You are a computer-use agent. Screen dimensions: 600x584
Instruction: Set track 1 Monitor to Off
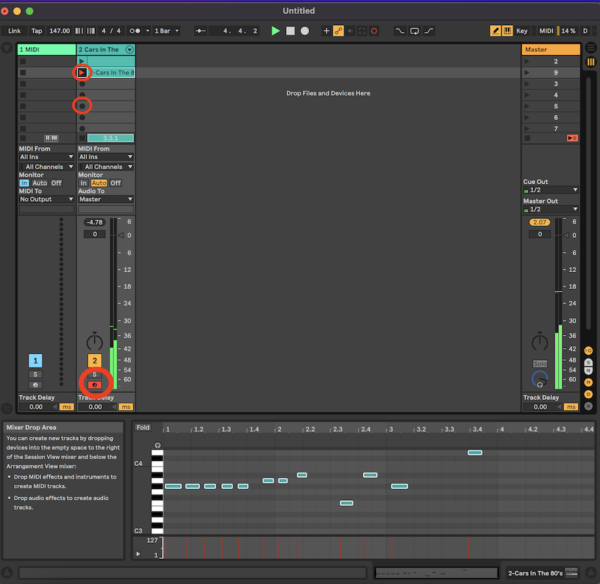(x=56, y=183)
